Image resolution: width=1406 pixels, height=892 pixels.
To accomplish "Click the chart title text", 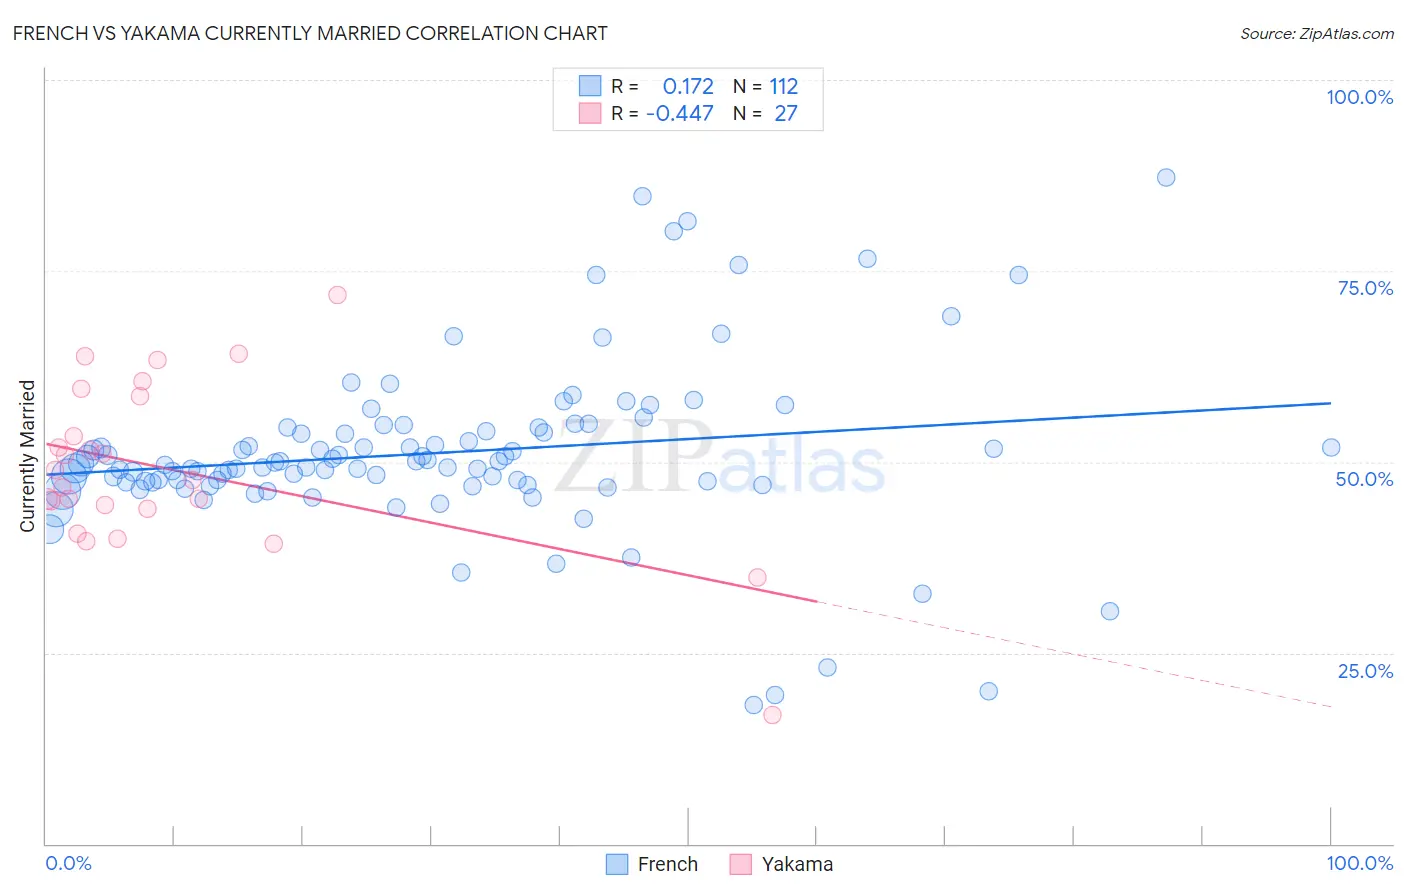I will coord(310,33).
